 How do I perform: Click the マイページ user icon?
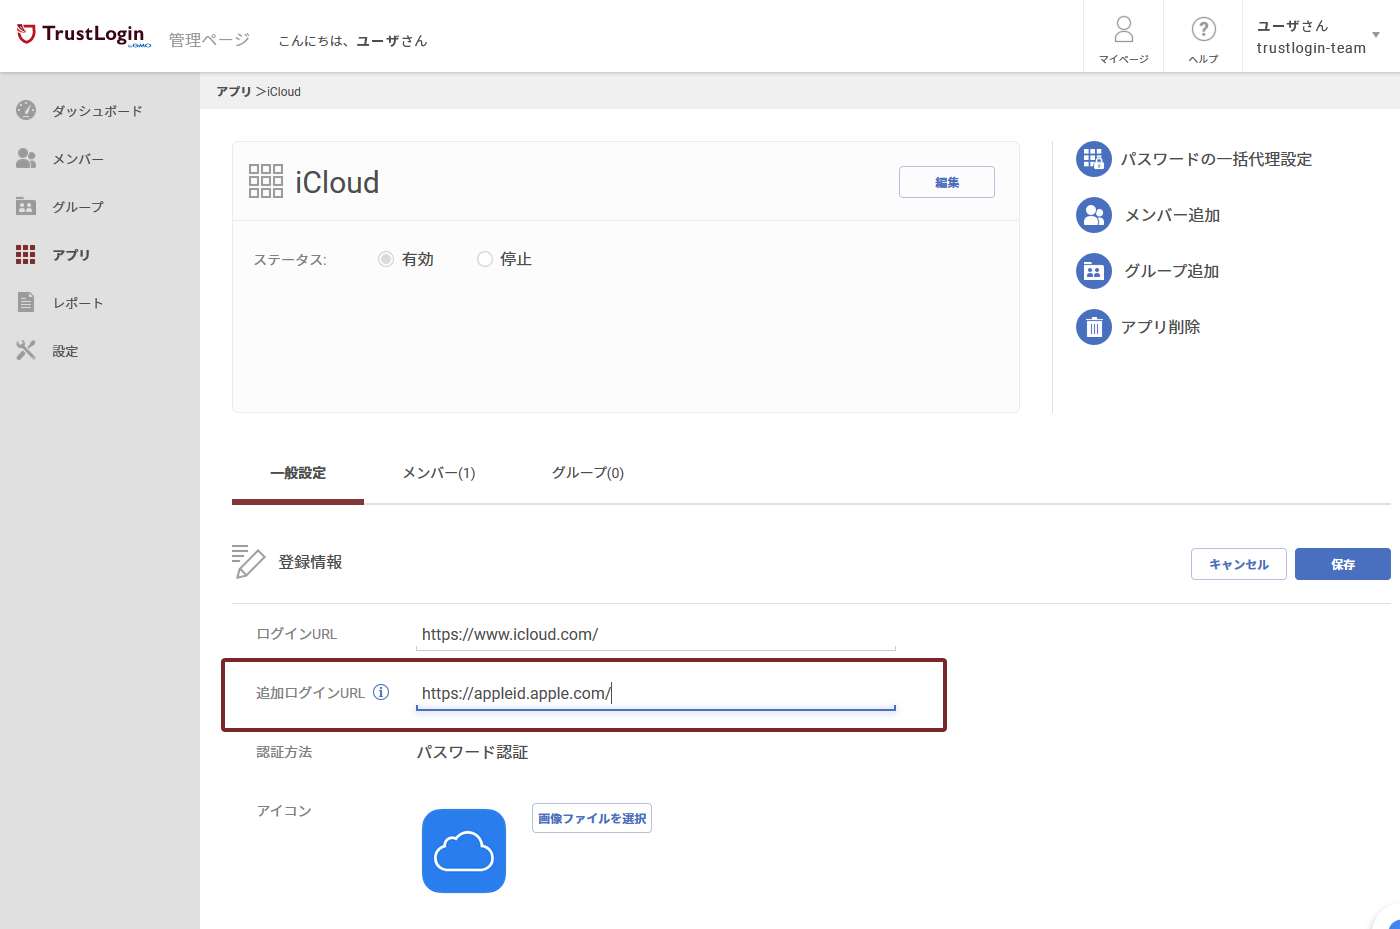pos(1123,30)
